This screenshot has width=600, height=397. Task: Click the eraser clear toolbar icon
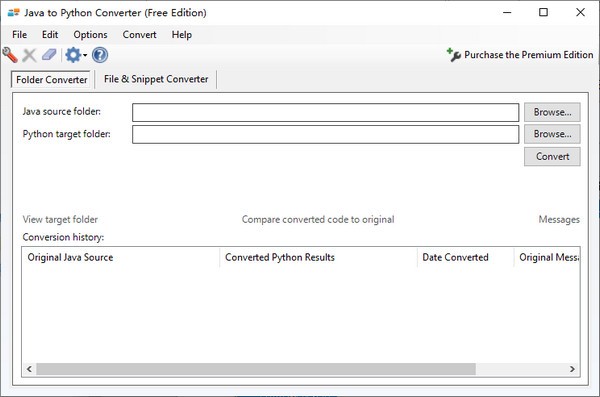(49, 55)
